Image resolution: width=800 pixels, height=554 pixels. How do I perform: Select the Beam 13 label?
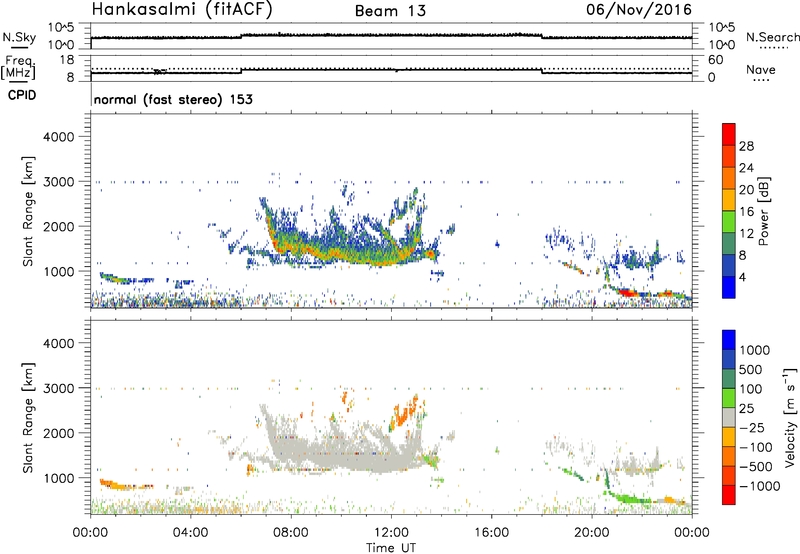390,11
